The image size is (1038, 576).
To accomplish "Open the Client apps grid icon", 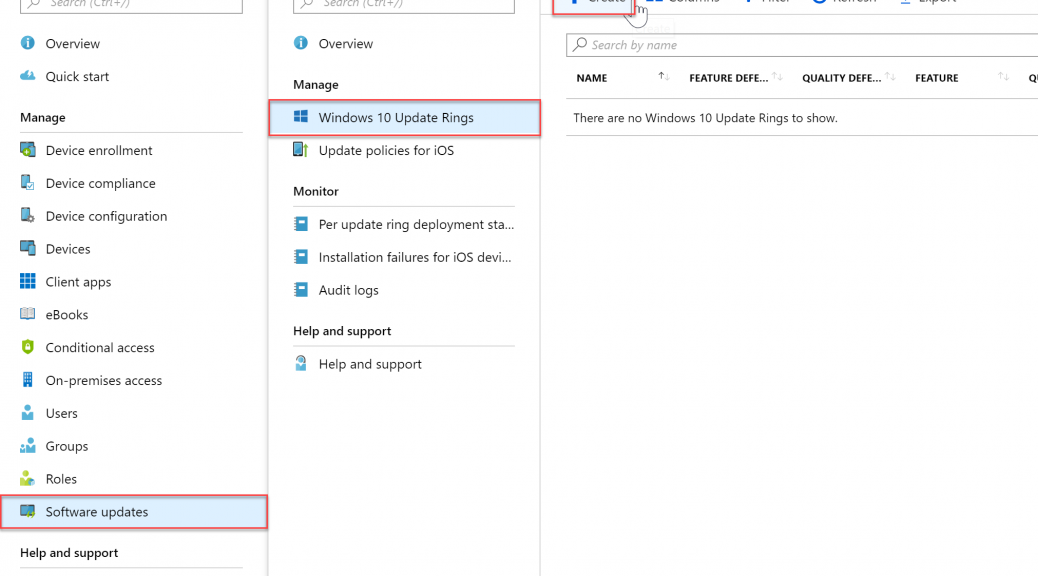I will pos(28,281).
